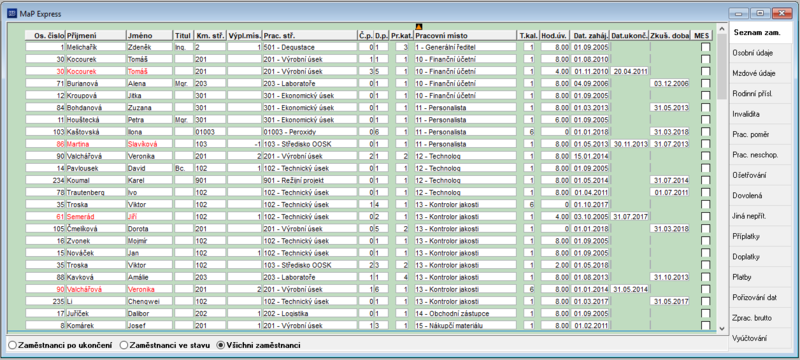Open the Platby tab
The width and height of the screenshot is (800, 360).
click(x=761, y=277)
